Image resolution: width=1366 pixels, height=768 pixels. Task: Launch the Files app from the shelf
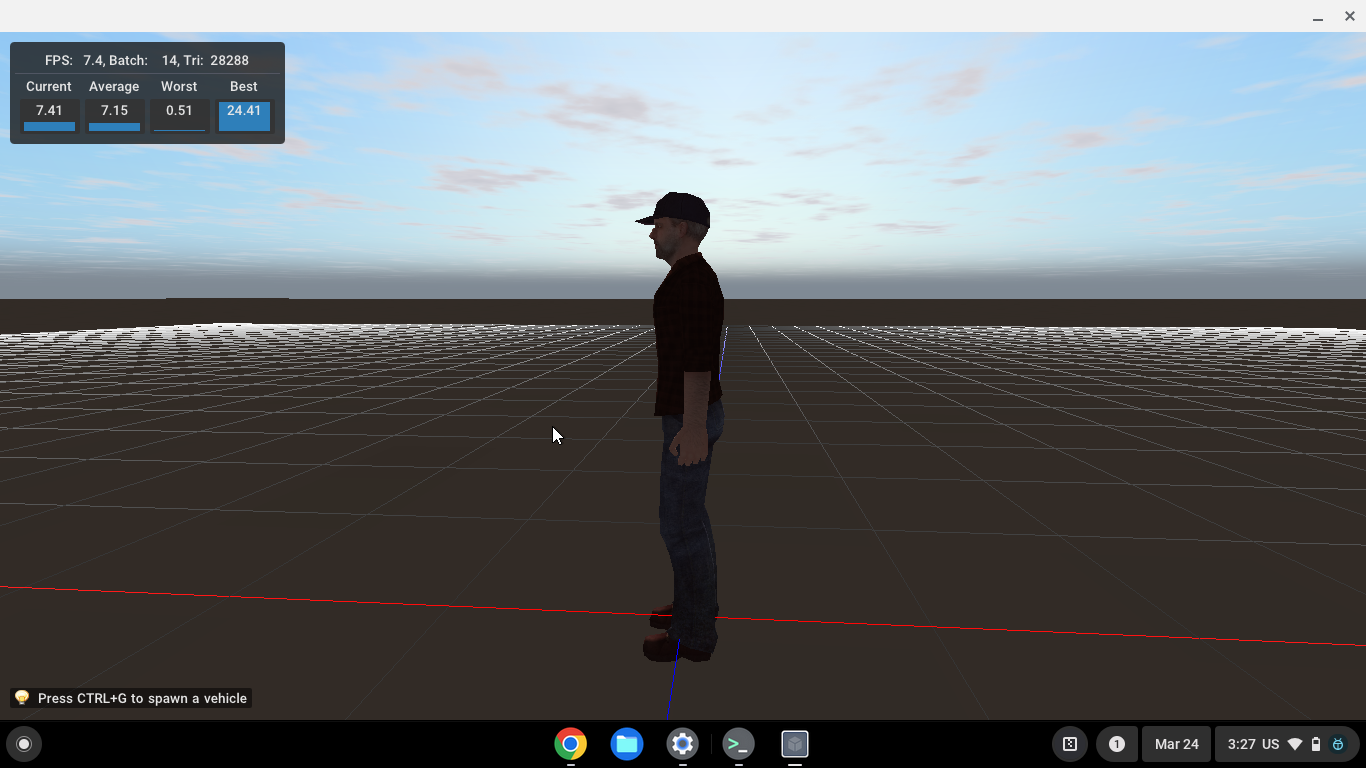[627, 744]
